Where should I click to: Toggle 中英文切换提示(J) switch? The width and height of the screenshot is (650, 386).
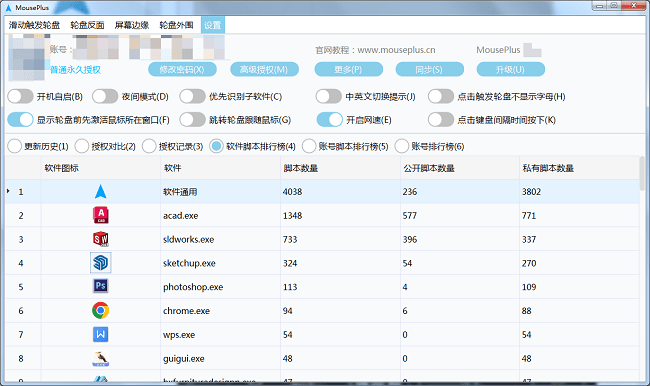coord(329,96)
